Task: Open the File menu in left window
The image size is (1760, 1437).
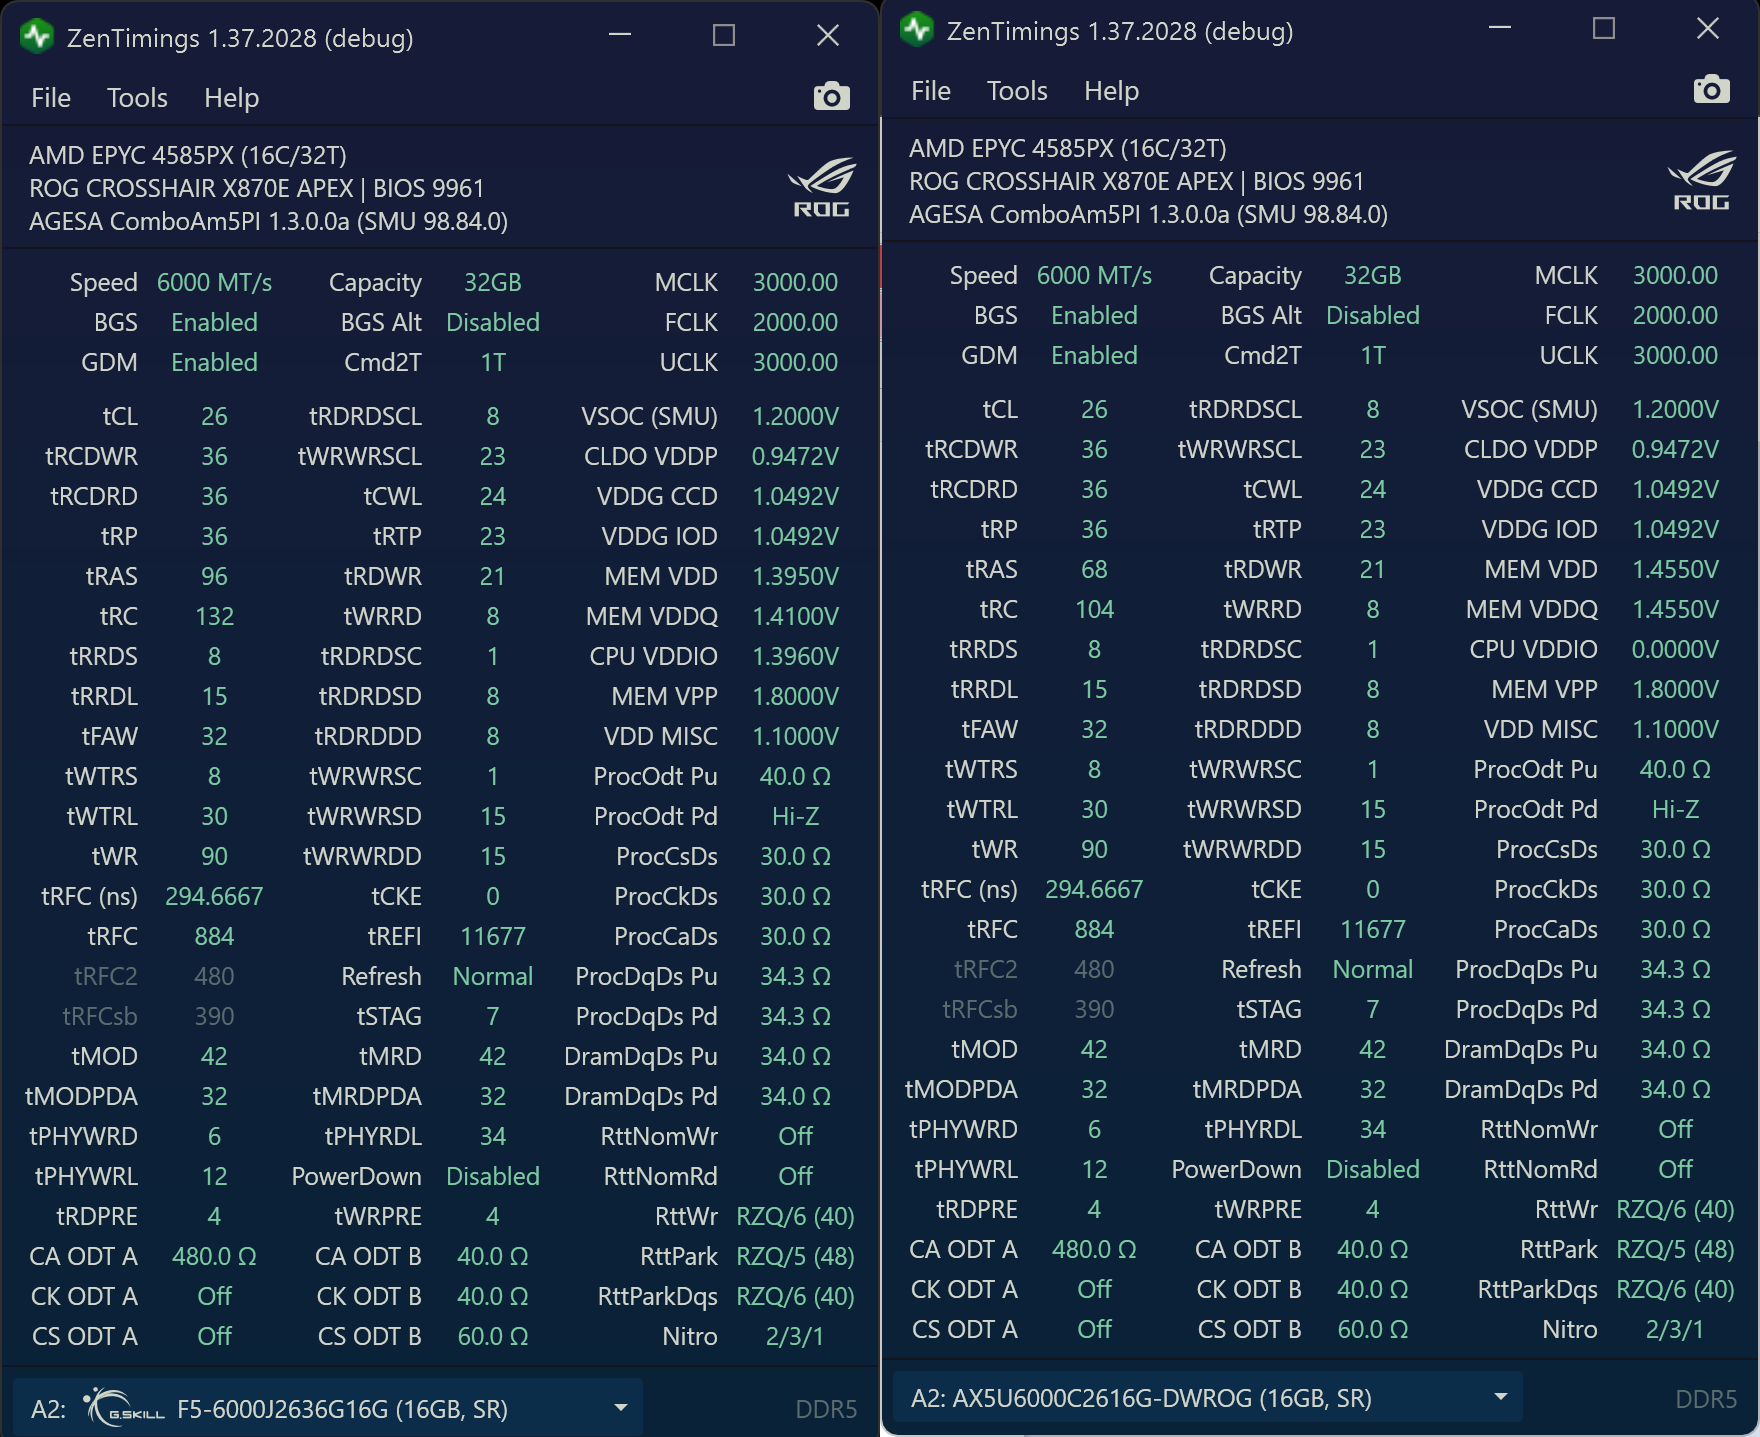Action: (x=51, y=98)
